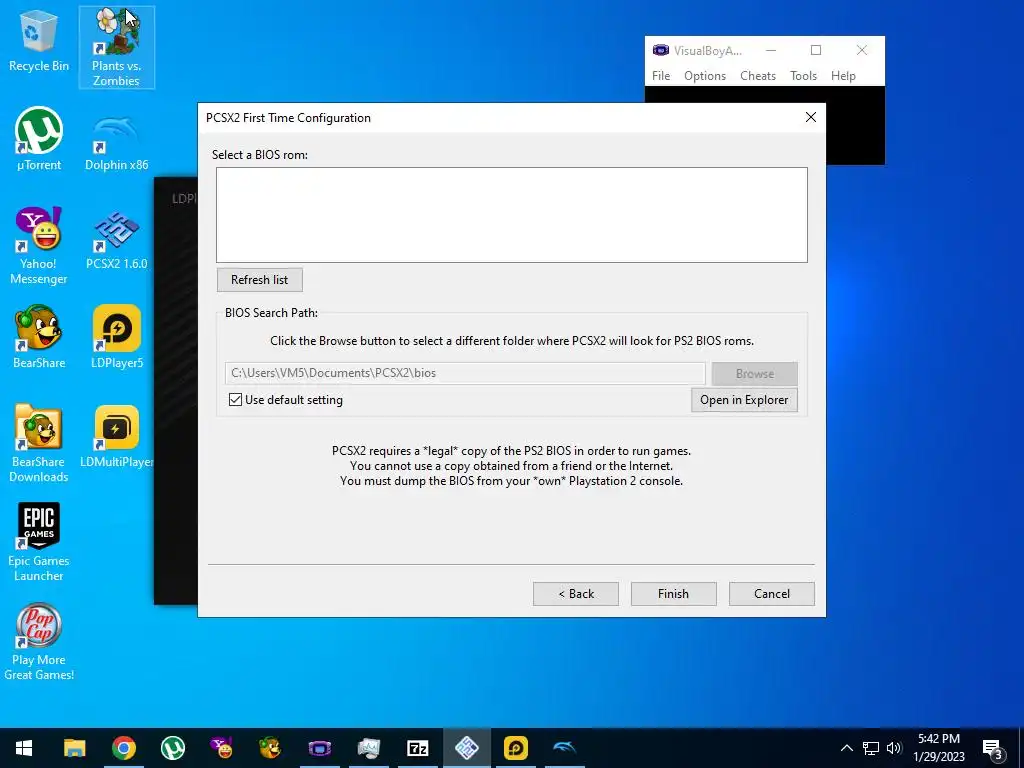
Task: Open the 7-Zip taskbar icon
Action: [x=417, y=748]
